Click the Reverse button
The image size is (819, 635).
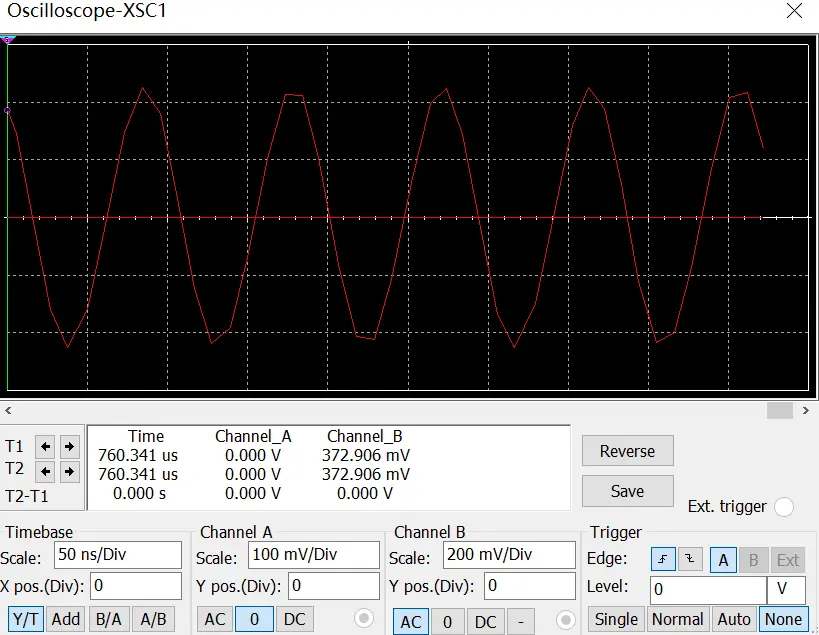628,451
